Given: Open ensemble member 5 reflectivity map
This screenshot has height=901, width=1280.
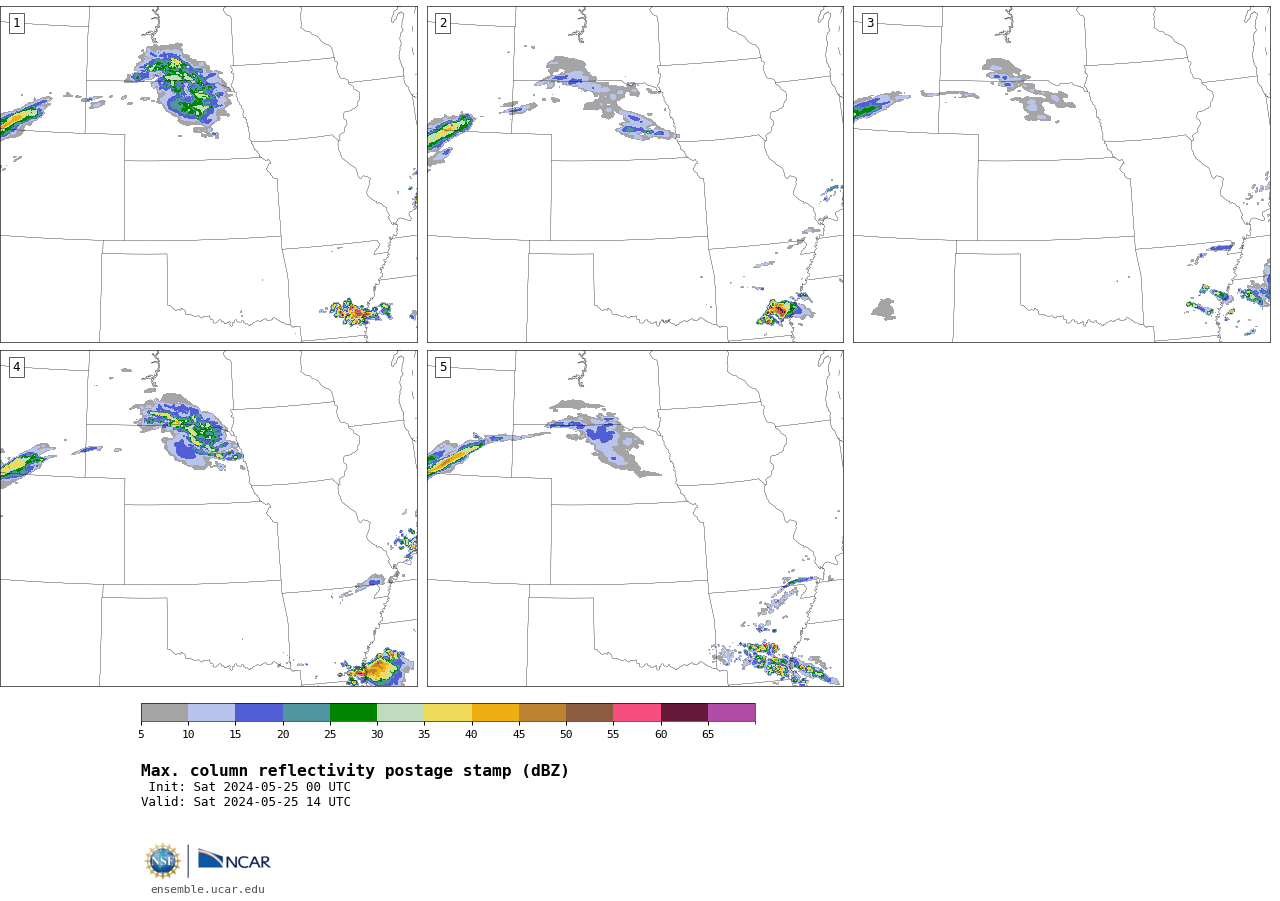Looking at the screenshot, I should coord(635,518).
